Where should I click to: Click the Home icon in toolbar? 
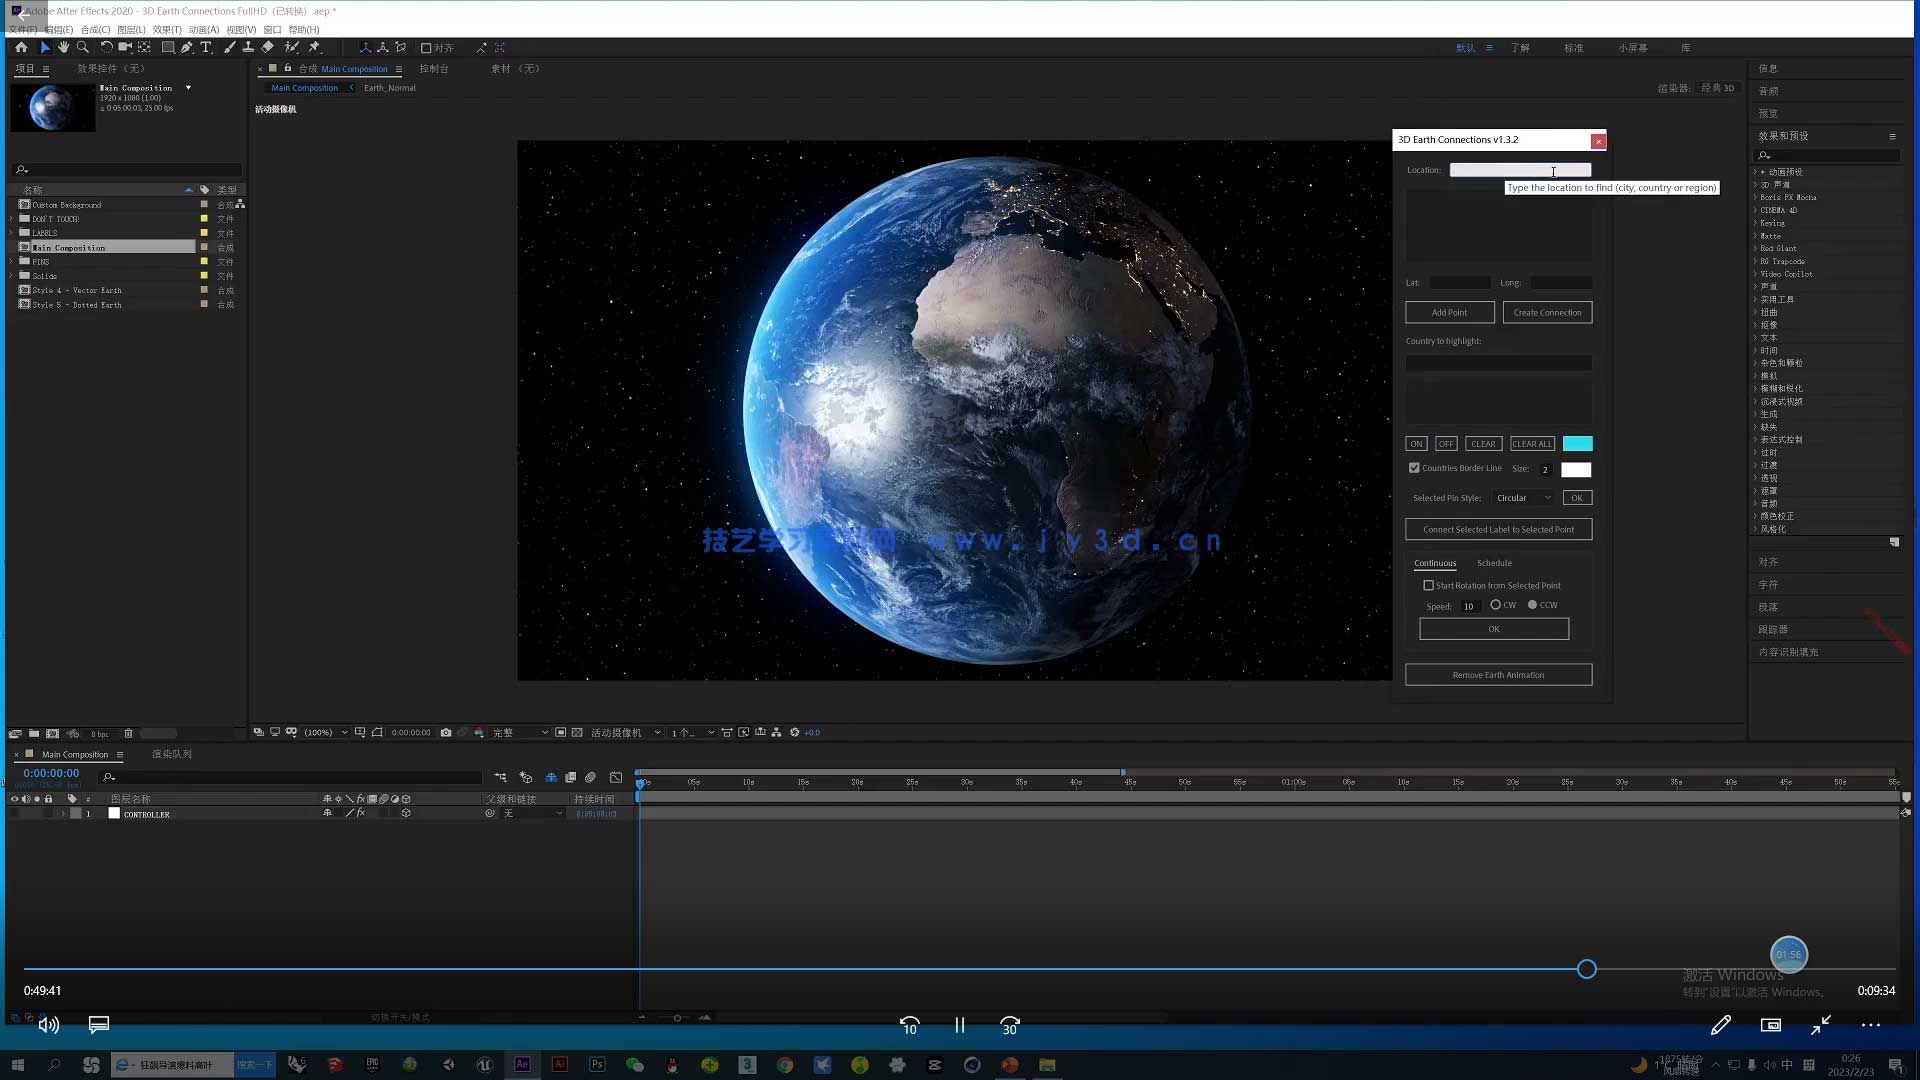pos(21,47)
